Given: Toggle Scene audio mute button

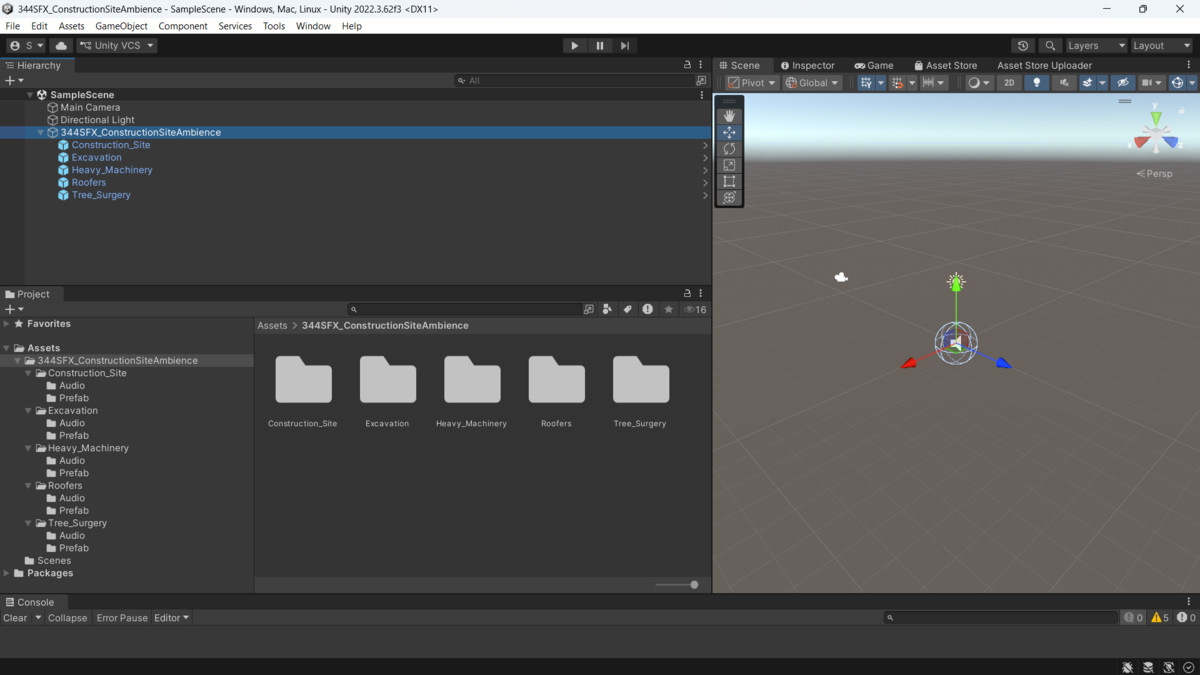Looking at the screenshot, I should pos(1063,83).
